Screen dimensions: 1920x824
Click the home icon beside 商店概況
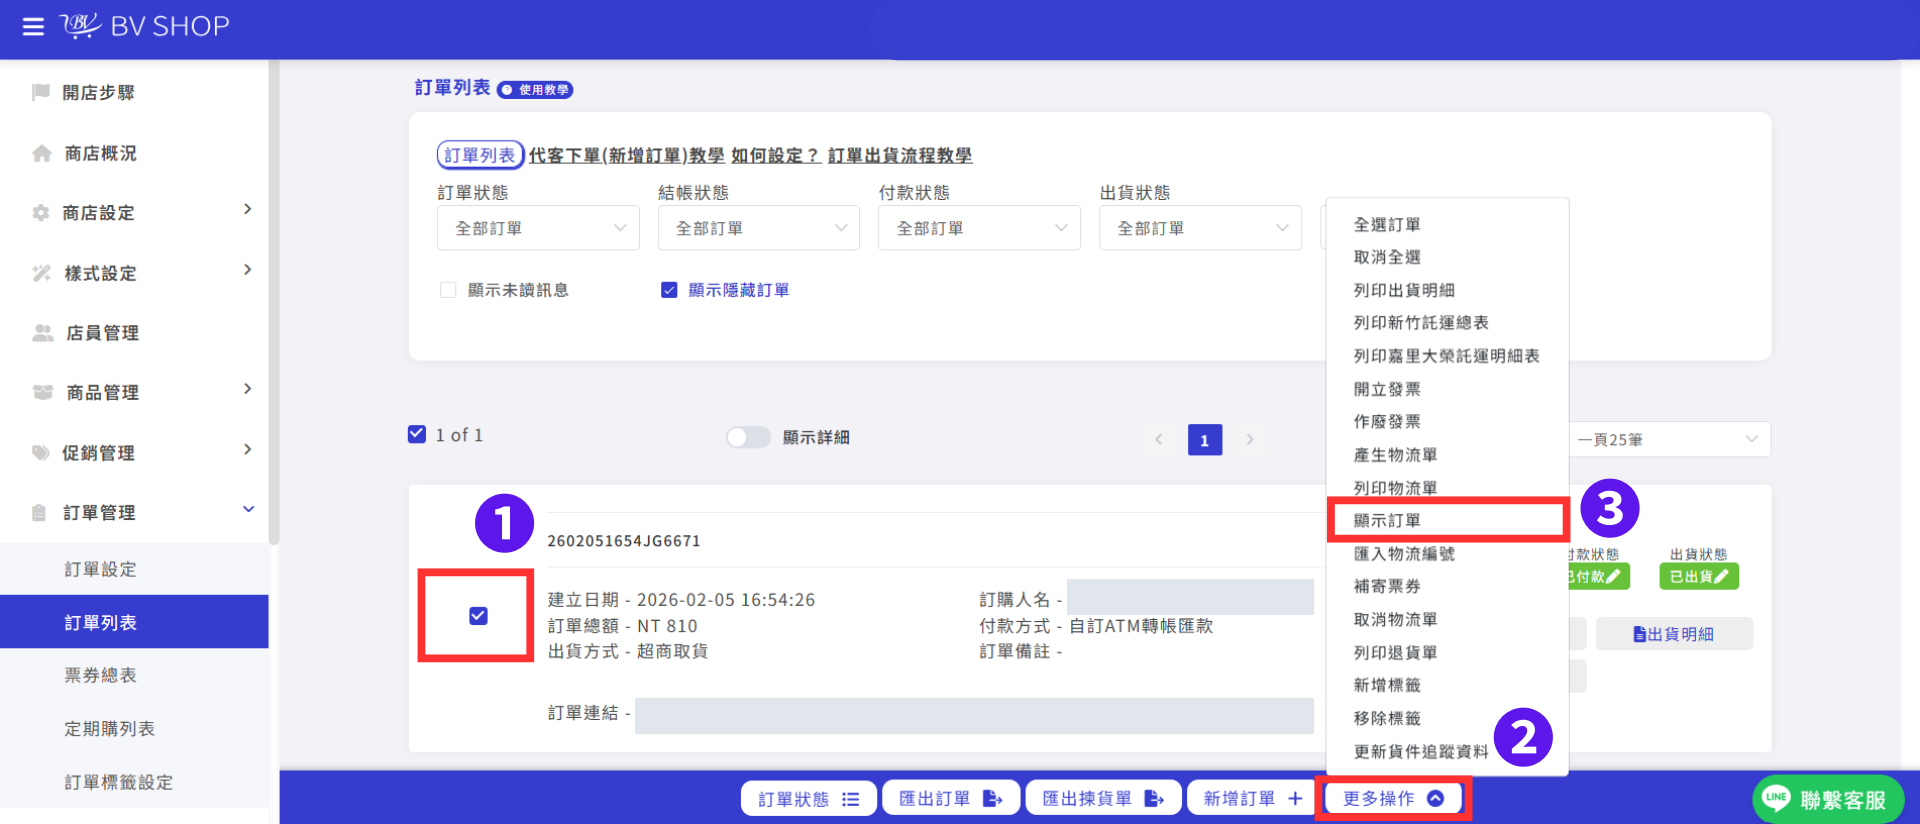[42, 153]
